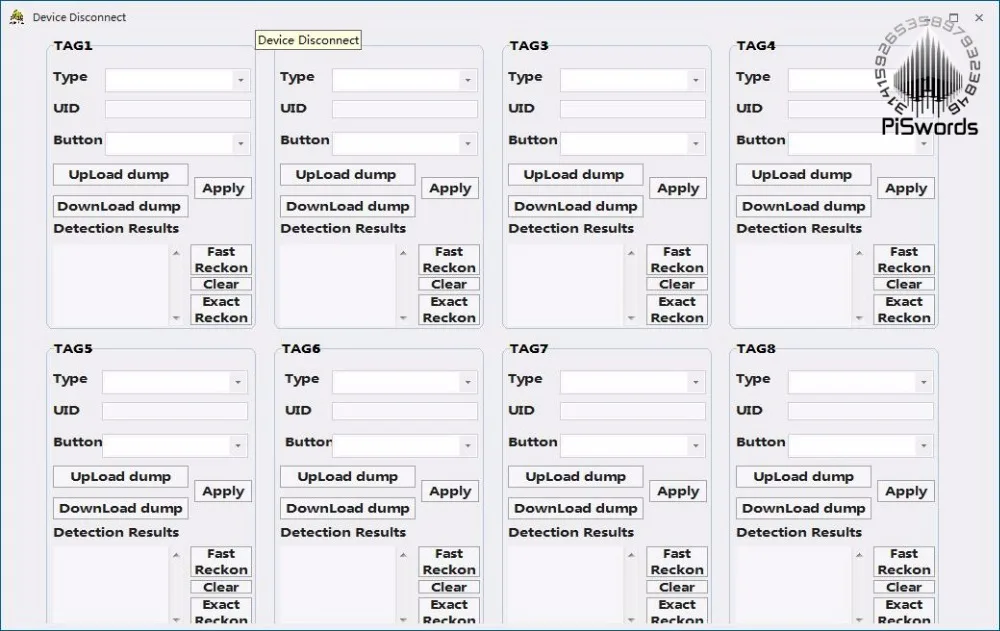Screen dimensions: 1000x631
Task: Clear TAG8 detection results
Action: [904, 587]
